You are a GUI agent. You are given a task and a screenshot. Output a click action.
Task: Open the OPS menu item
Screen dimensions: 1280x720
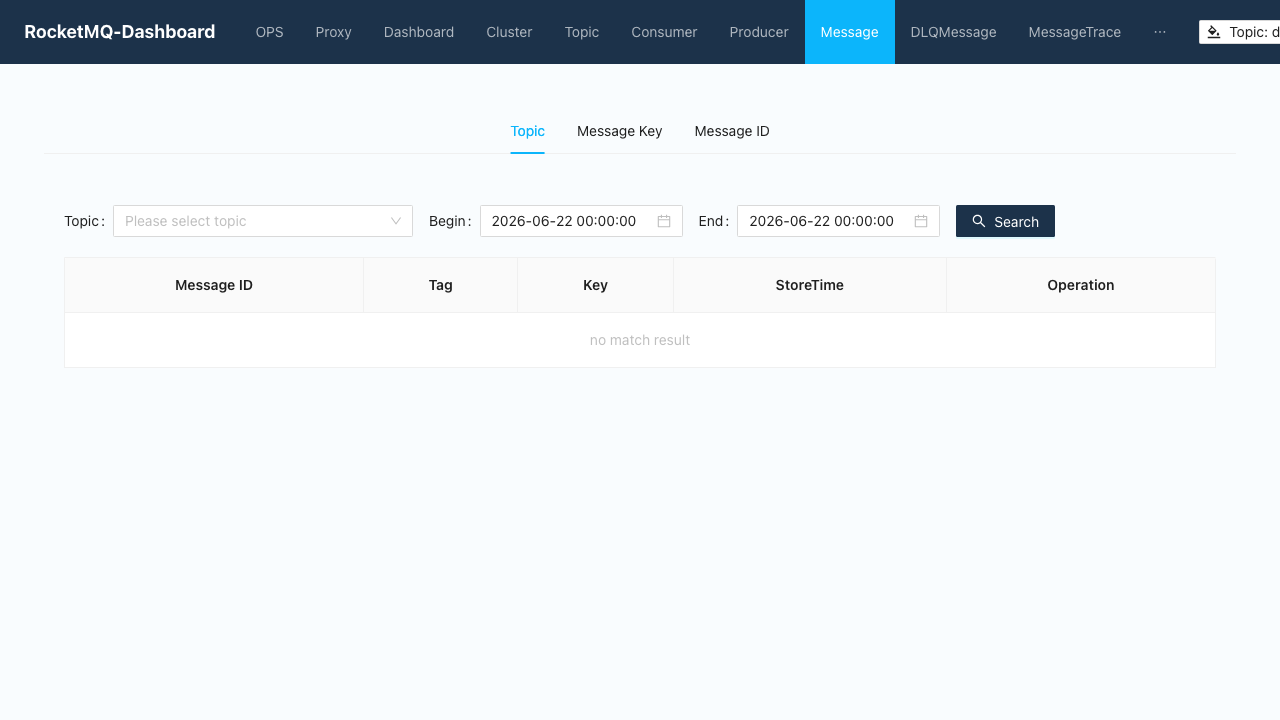click(x=269, y=32)
